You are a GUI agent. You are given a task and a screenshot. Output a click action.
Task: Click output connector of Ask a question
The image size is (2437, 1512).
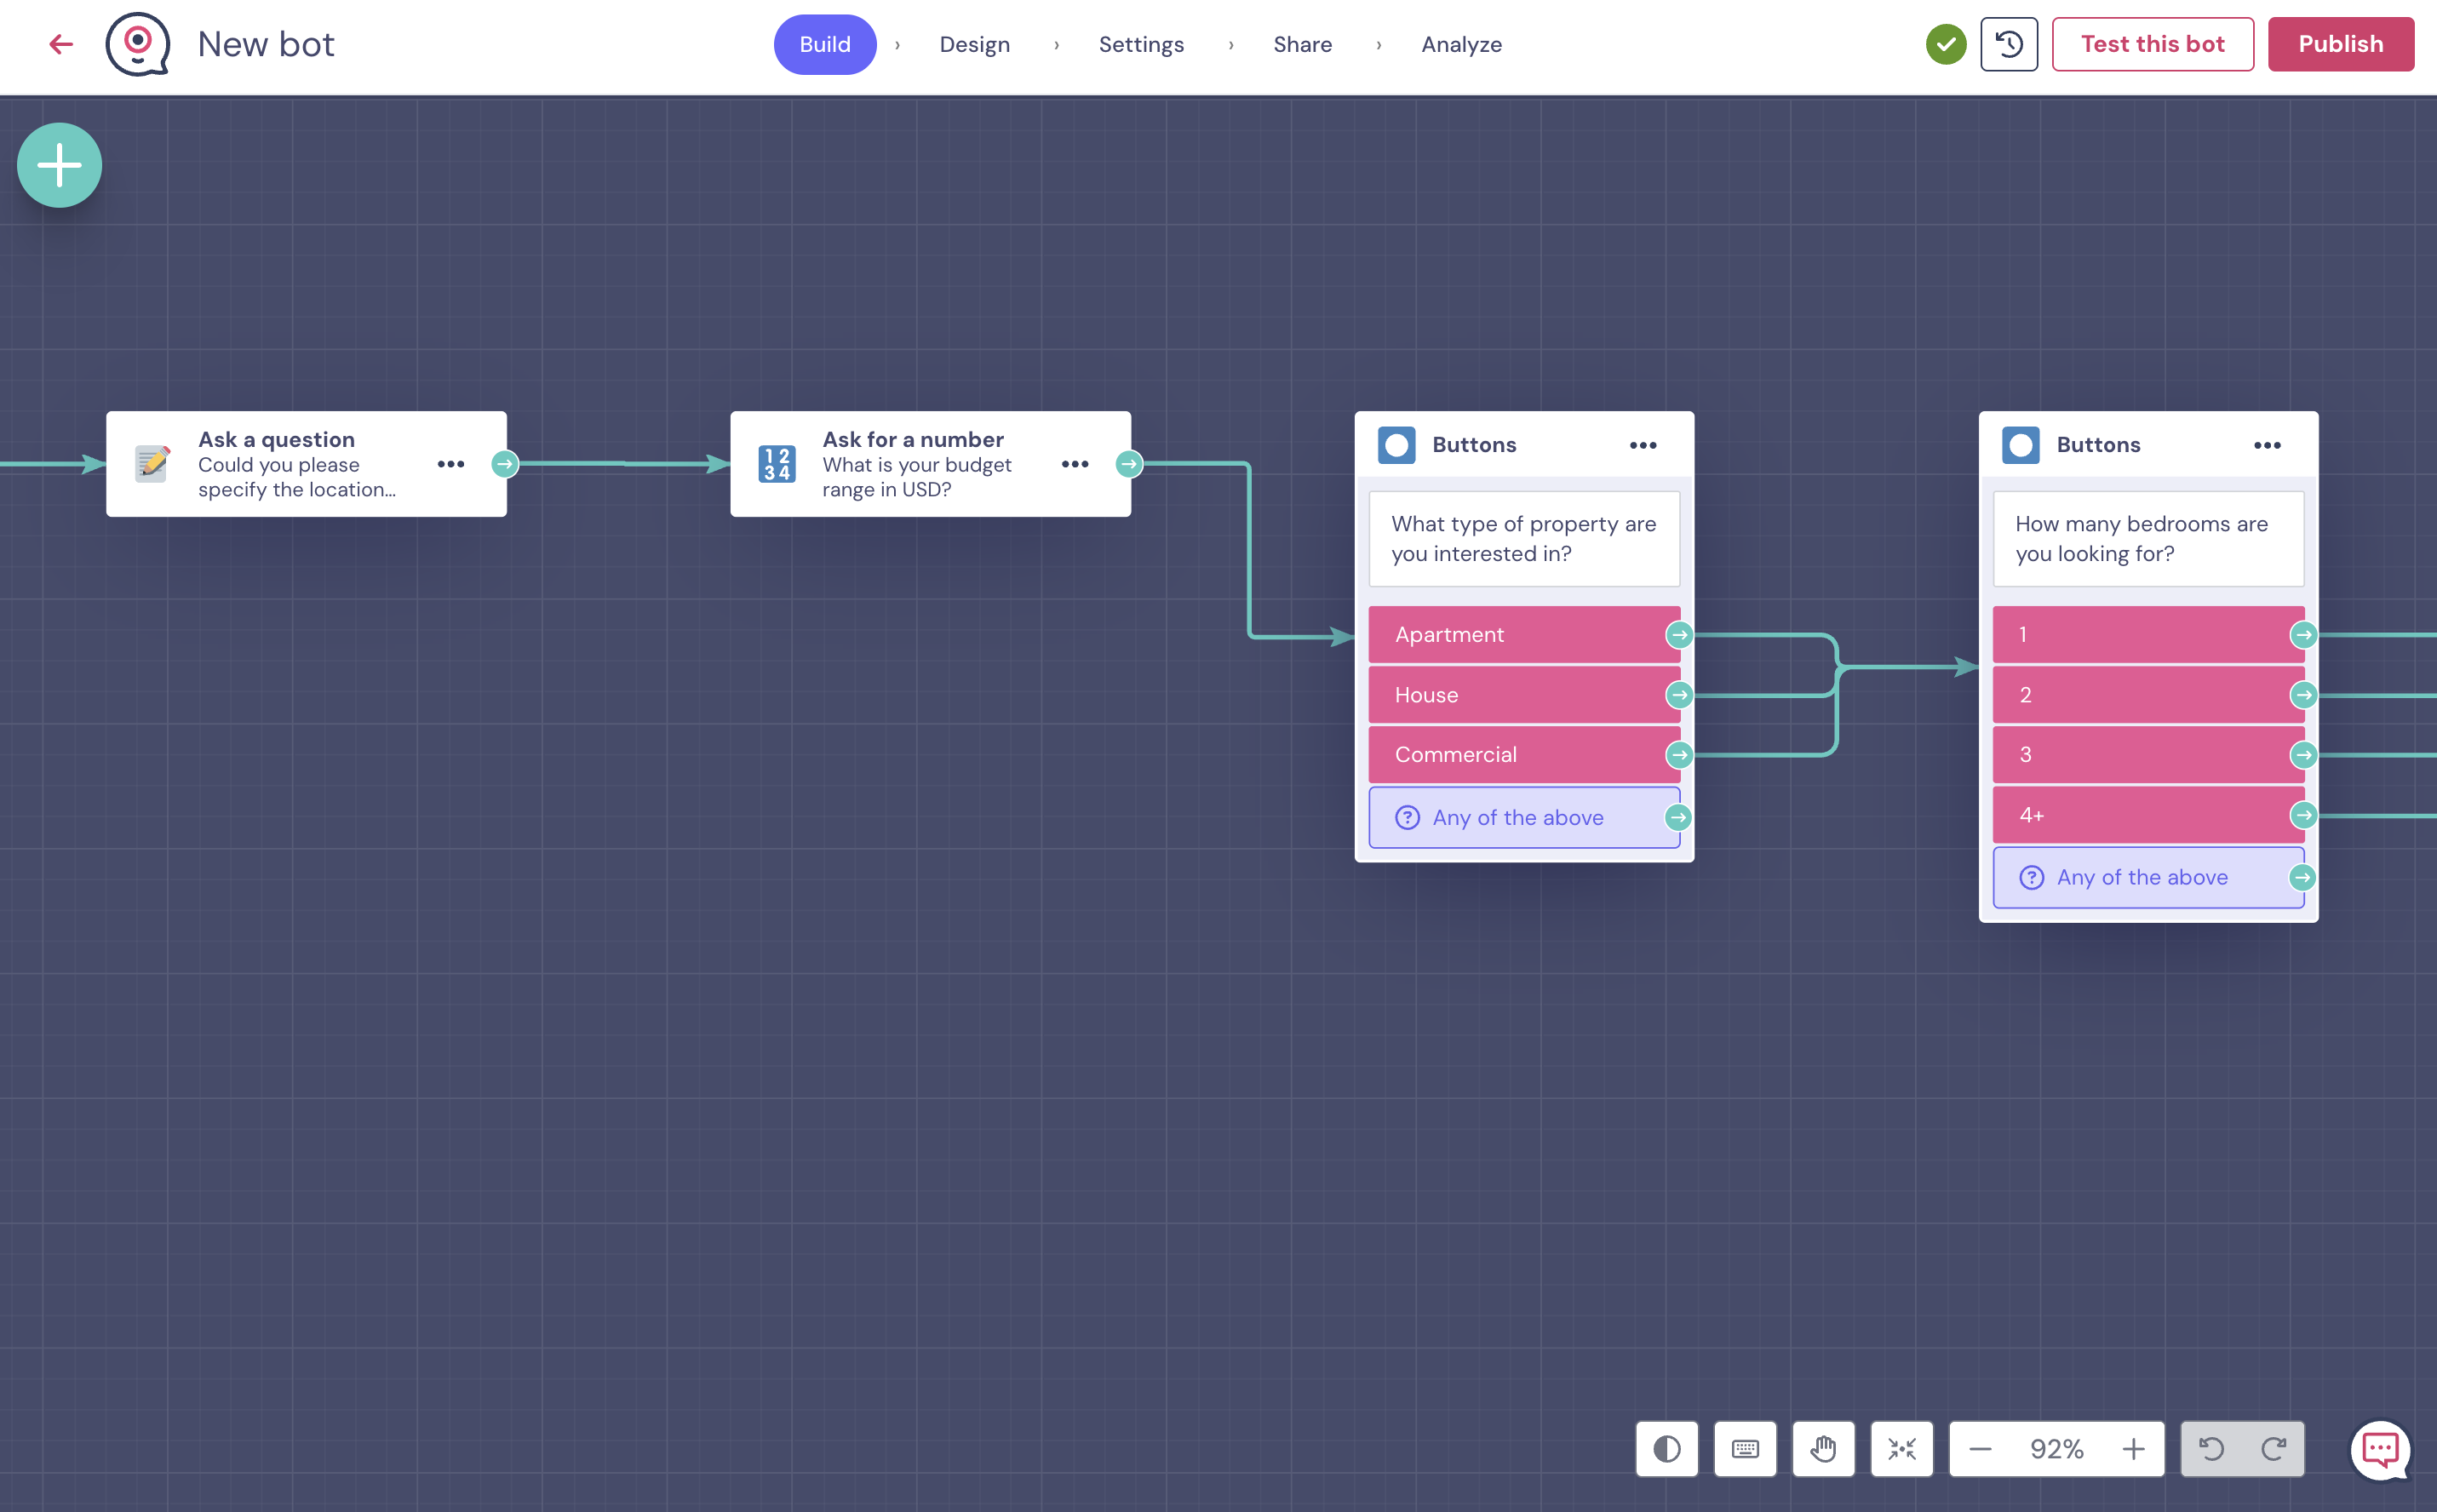[x=505, y=464]
